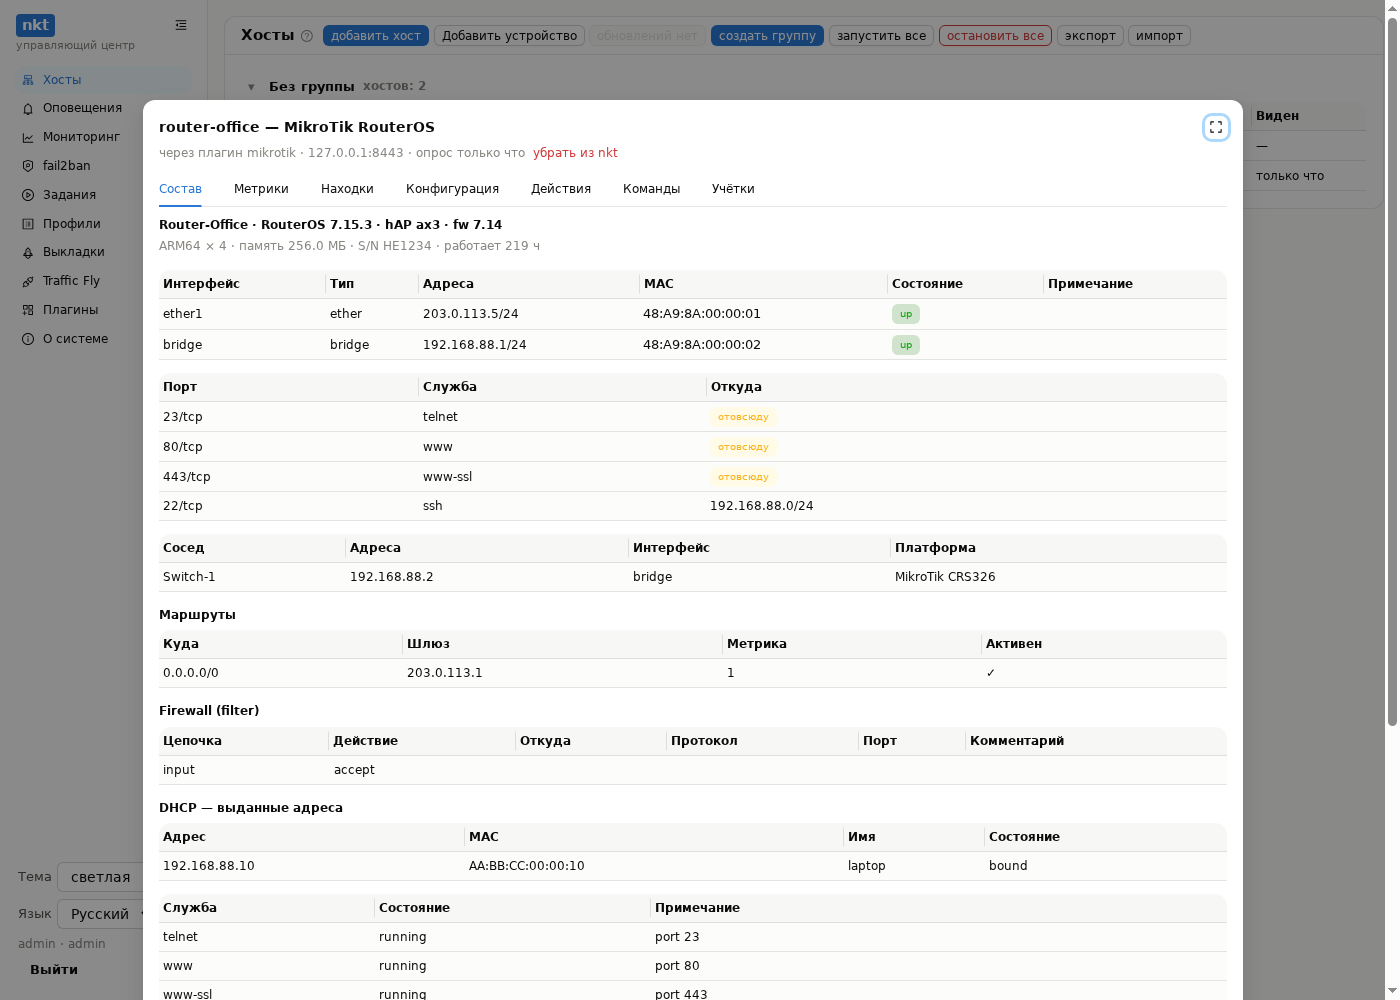Click gateway 203.0.113.1 cell
Image resolution: width=1400 pixels, height=1000 pixels.
coord(445,673)
